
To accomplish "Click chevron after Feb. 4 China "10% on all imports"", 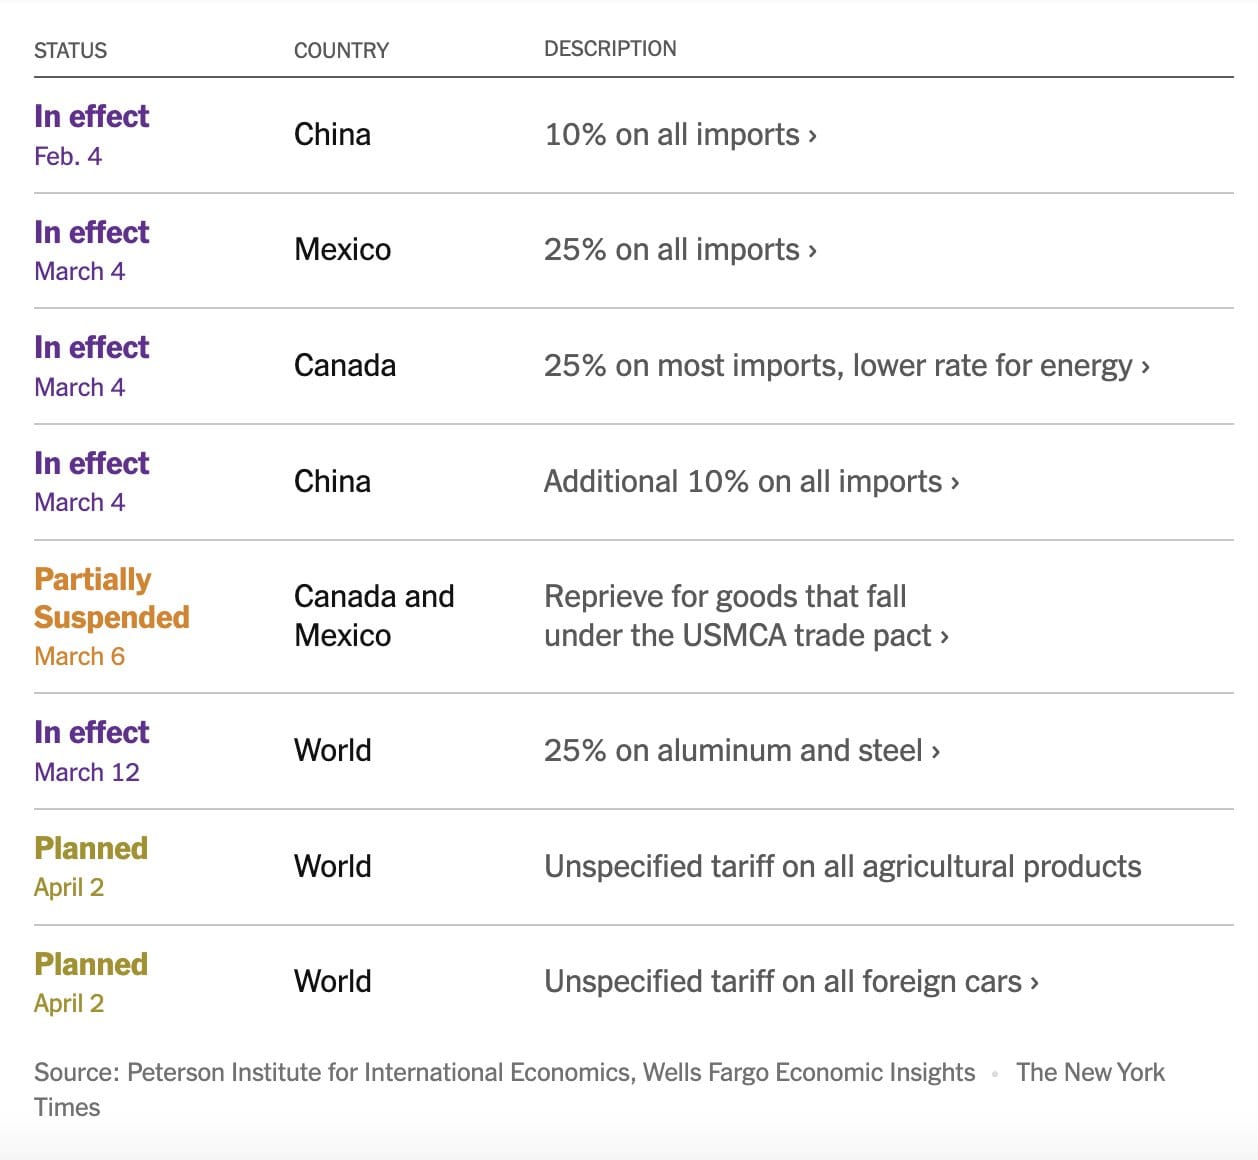I will (813, 136).
